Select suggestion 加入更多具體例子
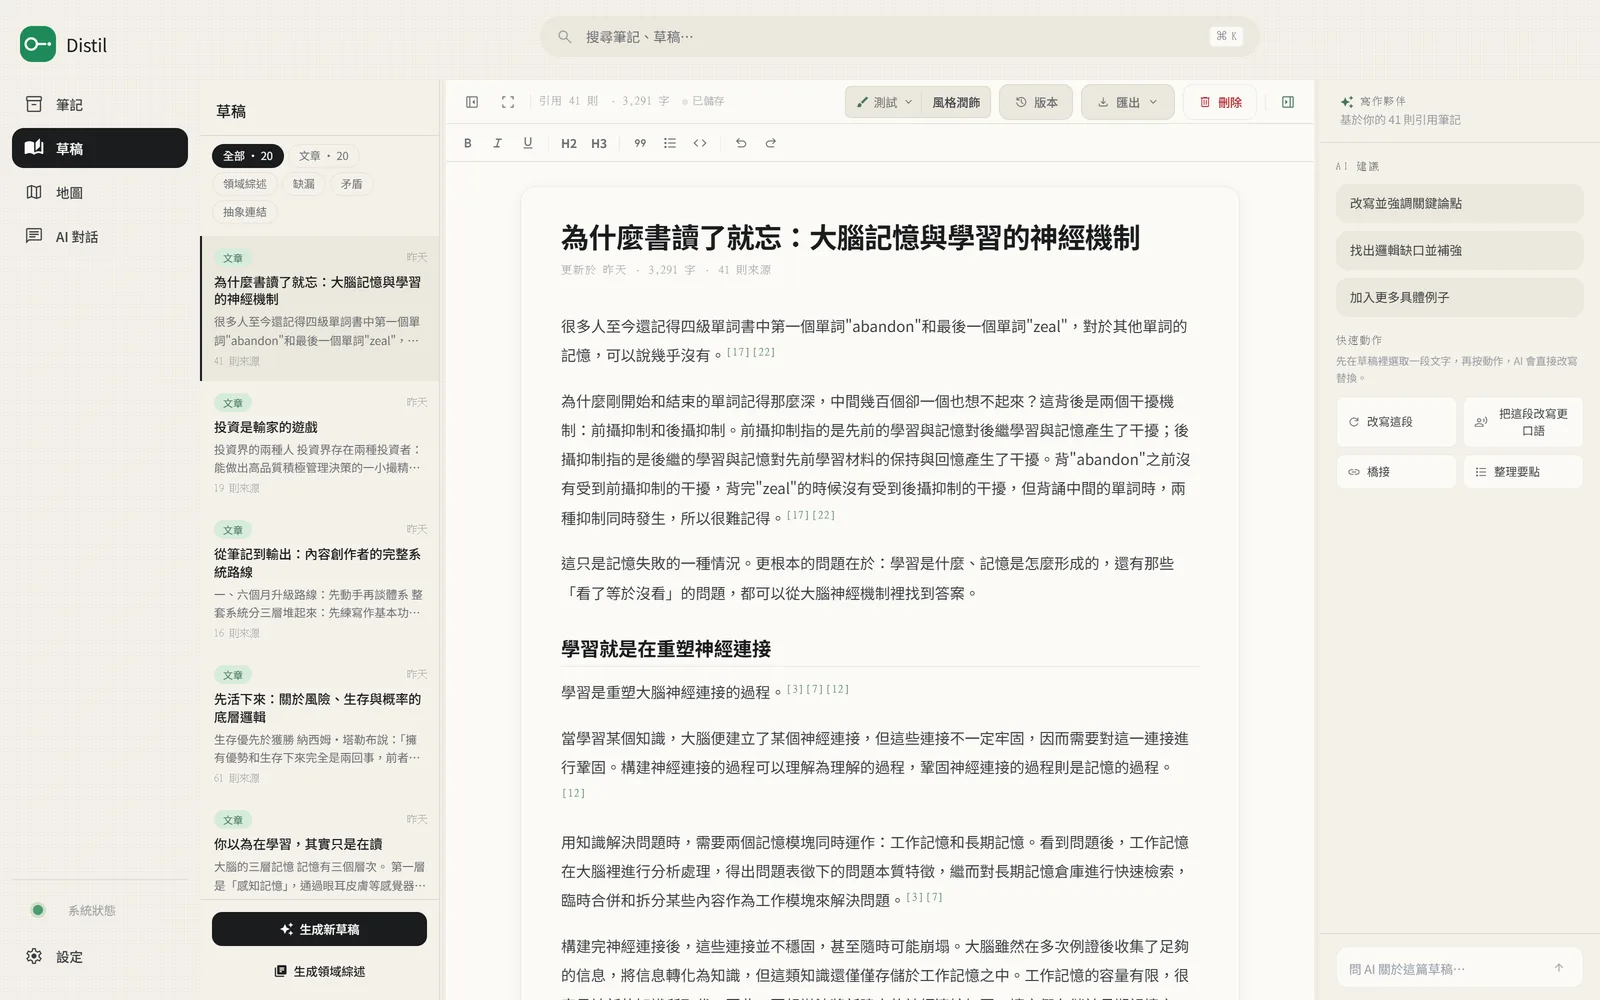 (1459, 297)
